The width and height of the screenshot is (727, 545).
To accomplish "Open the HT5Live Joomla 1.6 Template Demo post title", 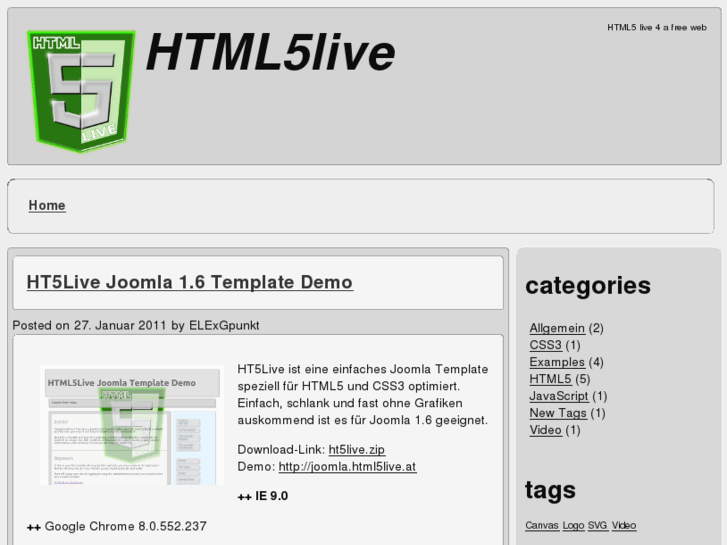I will tap(190, 282).
